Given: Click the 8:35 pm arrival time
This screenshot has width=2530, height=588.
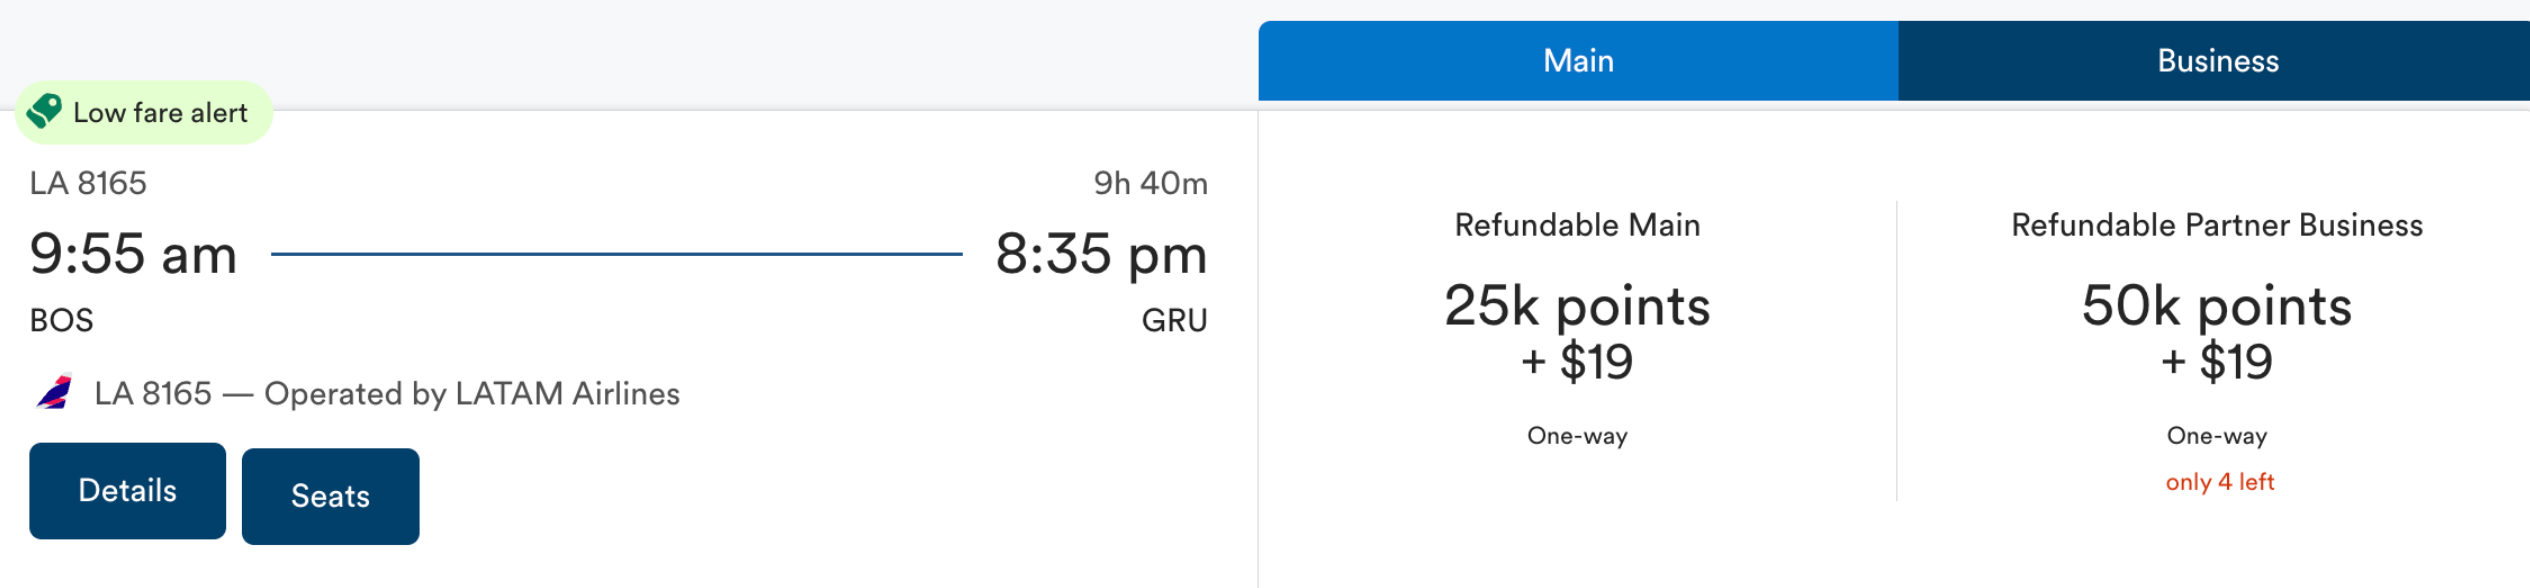Looking at the screenshot, I should pos(1101,254).
